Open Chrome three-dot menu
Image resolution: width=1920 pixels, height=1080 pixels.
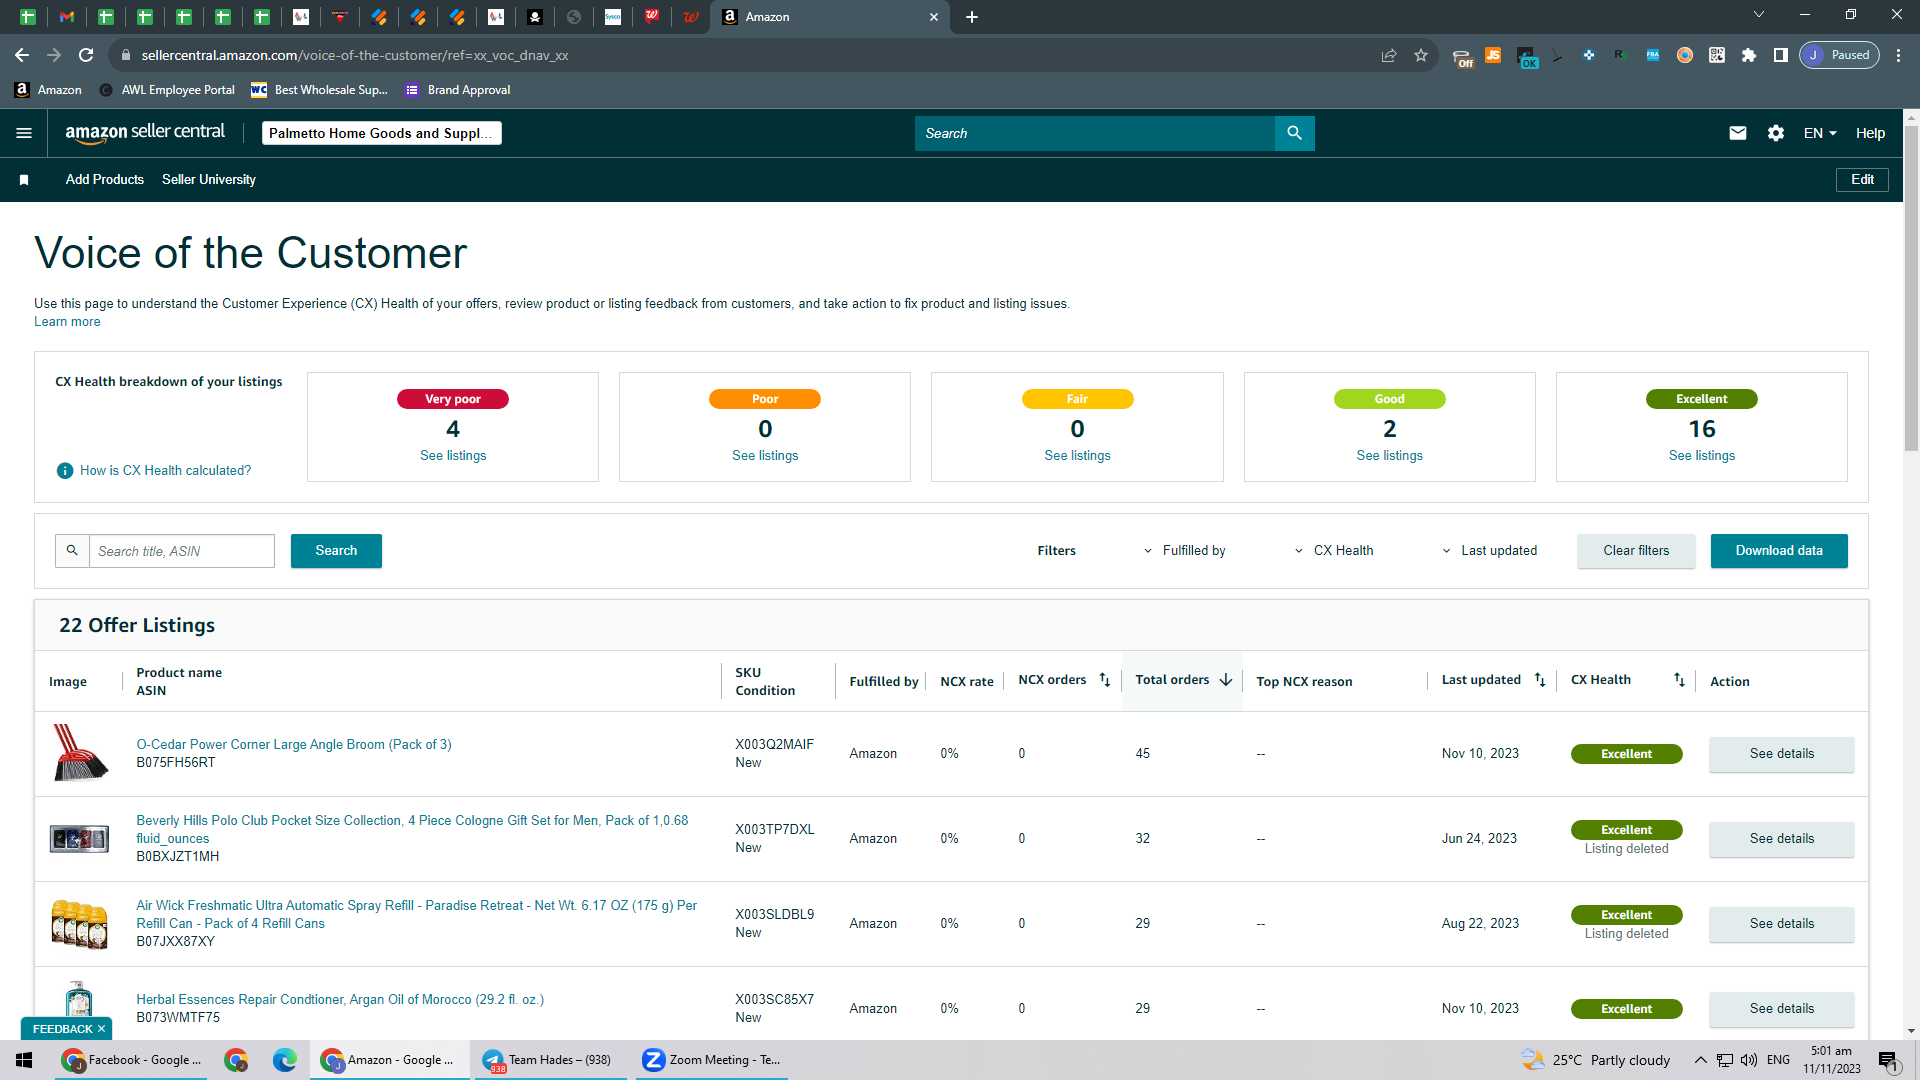pos(1898,55)
